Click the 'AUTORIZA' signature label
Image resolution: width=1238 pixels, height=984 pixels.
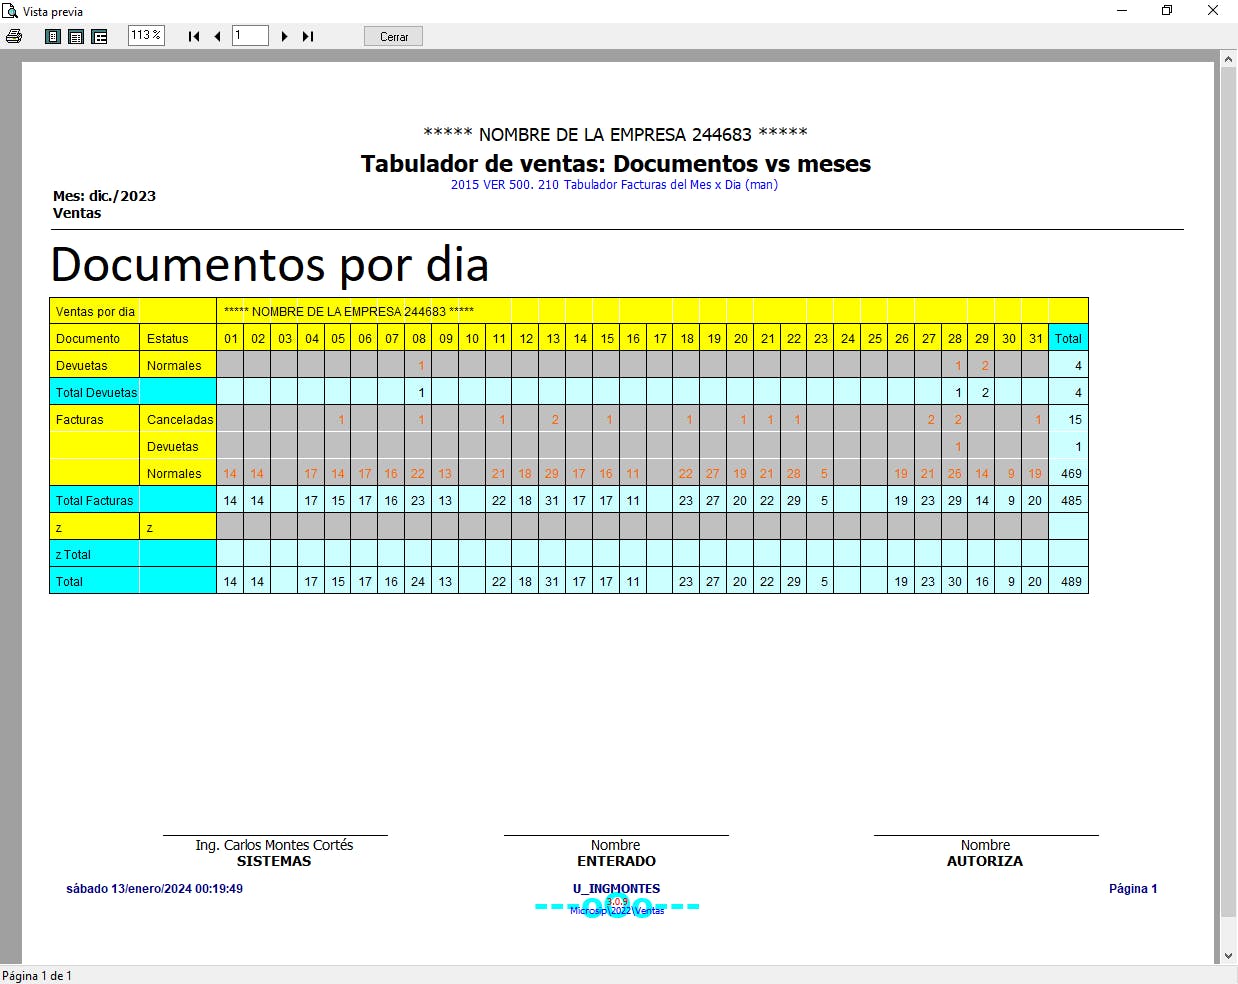click(985, 861)
